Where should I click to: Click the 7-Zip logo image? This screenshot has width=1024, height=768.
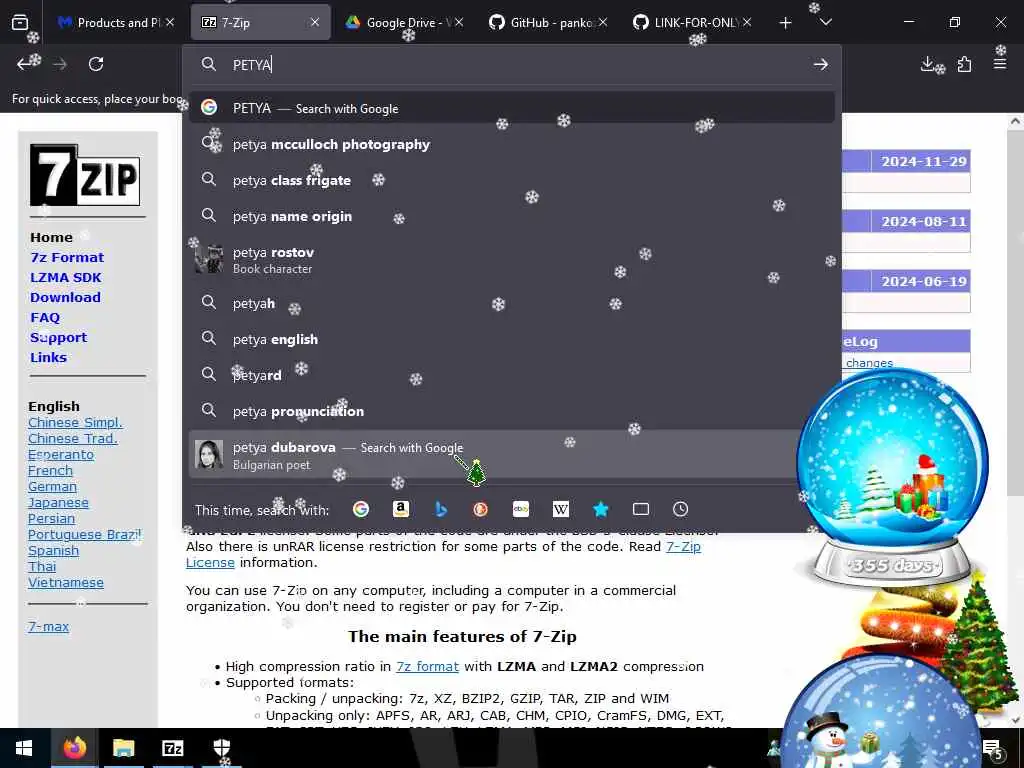pyautogui.click(x=85, y=175)
